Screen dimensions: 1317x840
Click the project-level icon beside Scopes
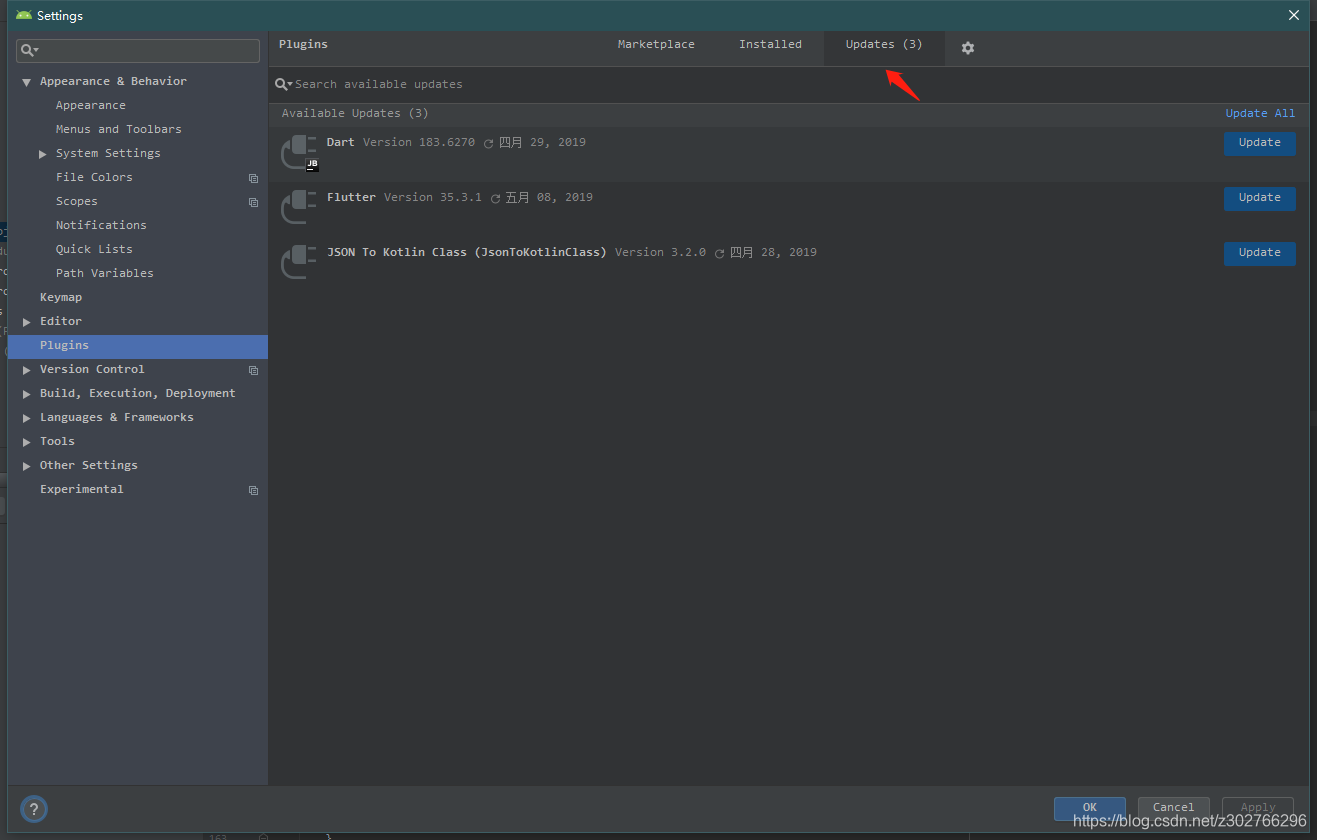tap(253, 202)
